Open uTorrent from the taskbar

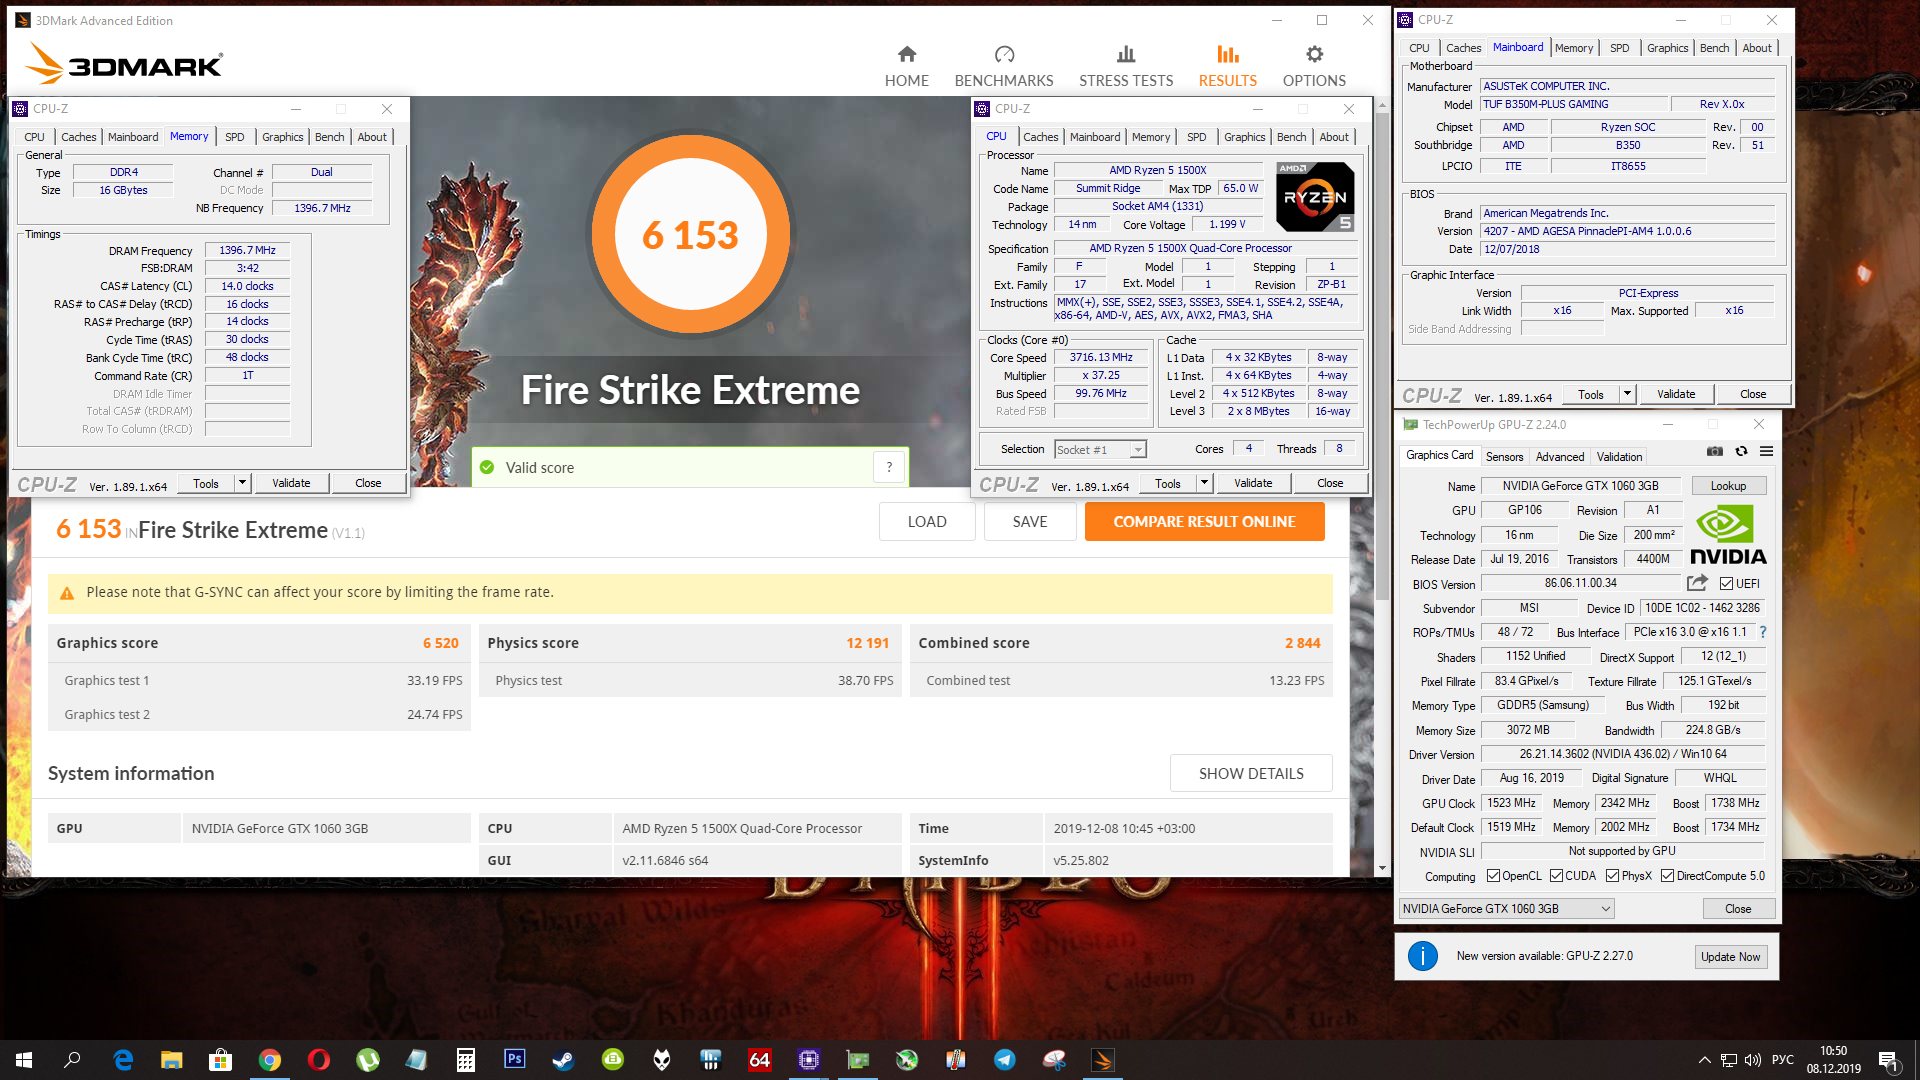click(368, 1060)
